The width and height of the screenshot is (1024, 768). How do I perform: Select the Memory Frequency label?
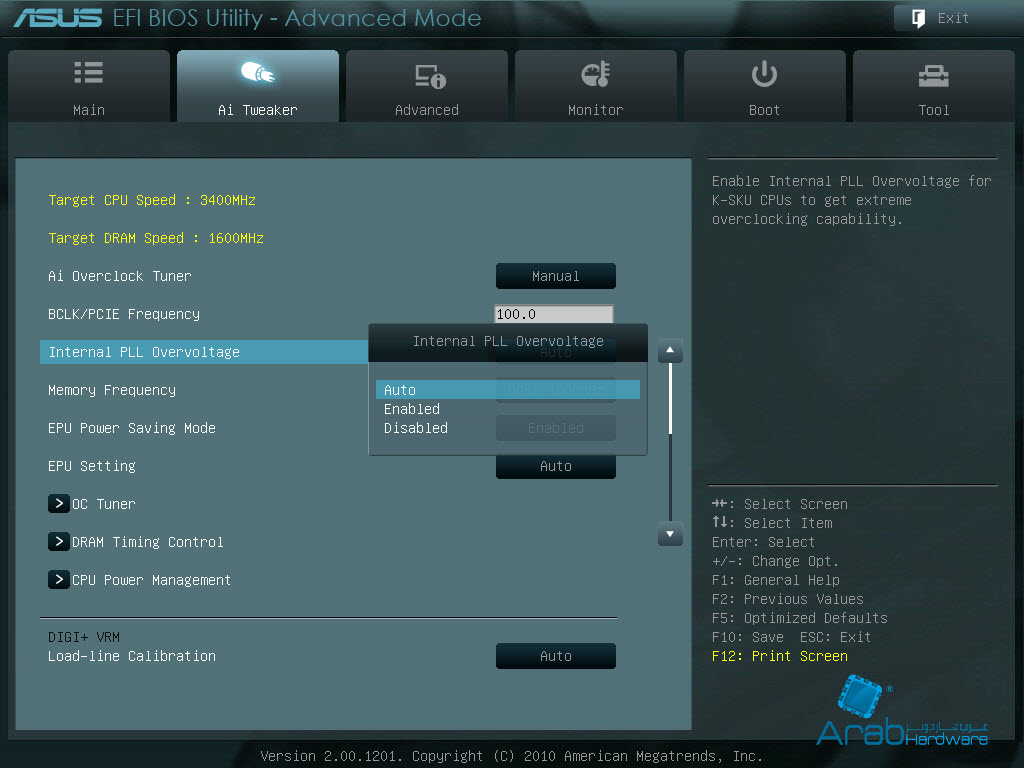click(x=112, y=390)
